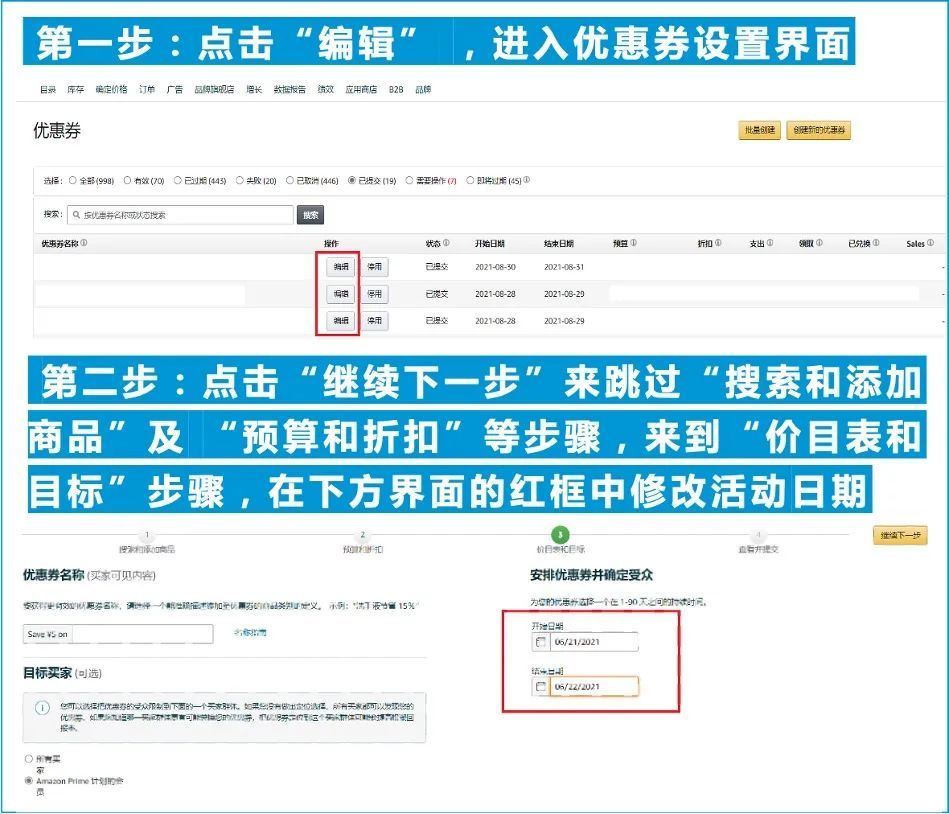Select Amazon Prime 计划的会员 radio option
This screenshot has height=814, width=949.
(28, 781)
